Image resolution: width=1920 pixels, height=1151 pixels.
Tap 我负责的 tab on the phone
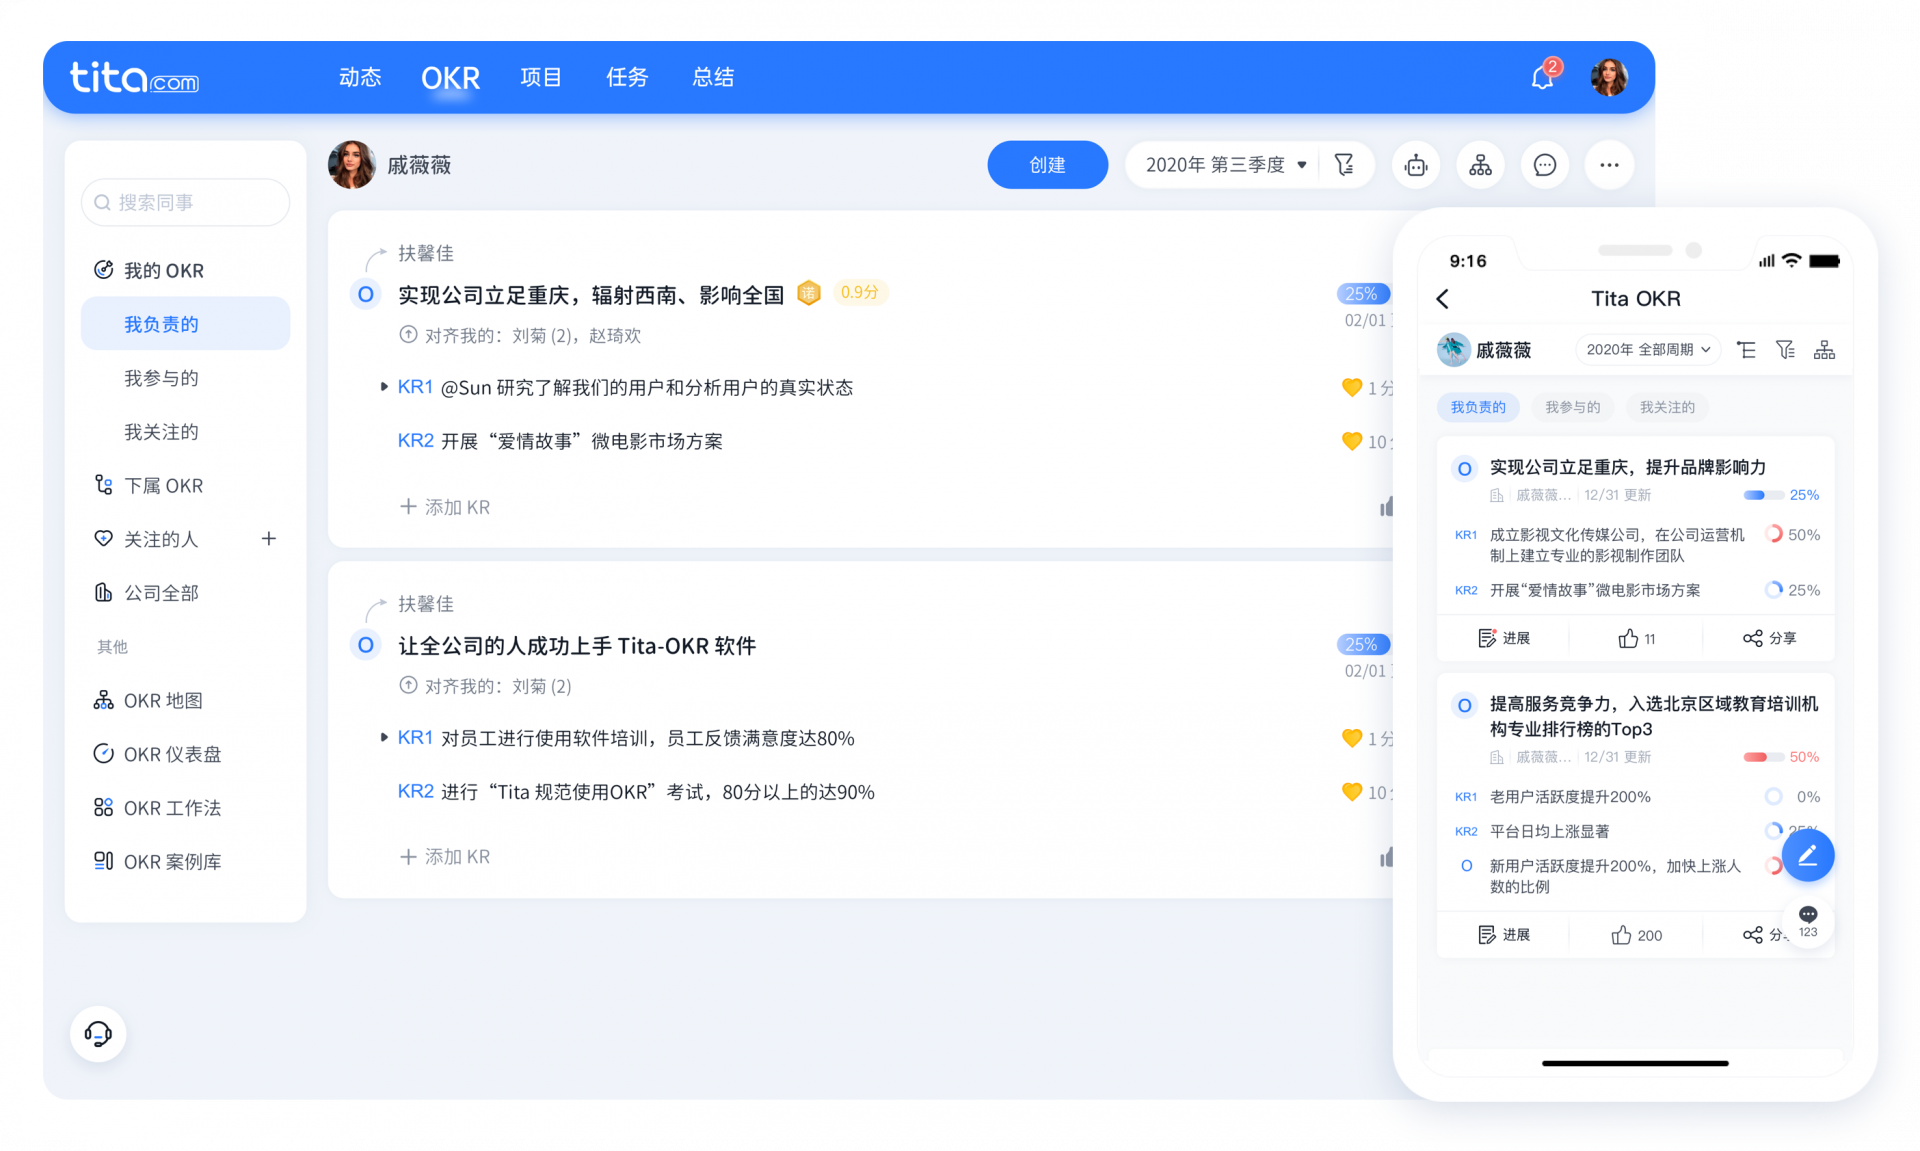coord(1478,407)
